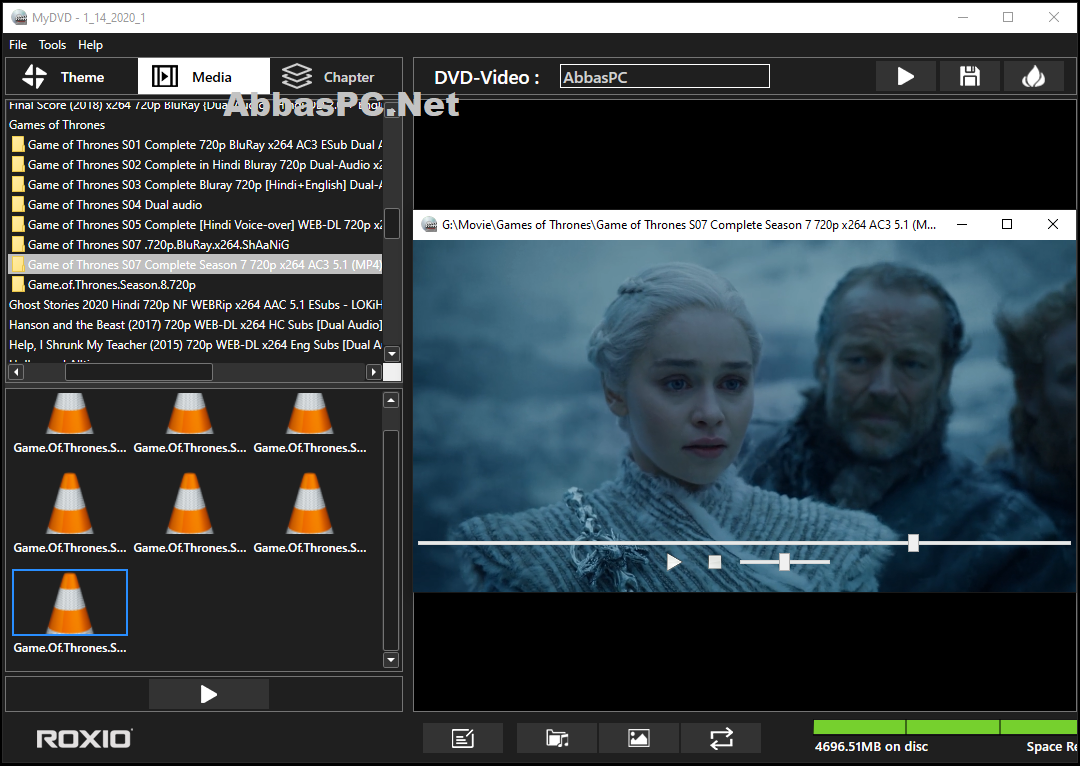Select Game of Thrones S05 Complete folder
This screenshot has width=1080, height=766.
pos(196,225)
